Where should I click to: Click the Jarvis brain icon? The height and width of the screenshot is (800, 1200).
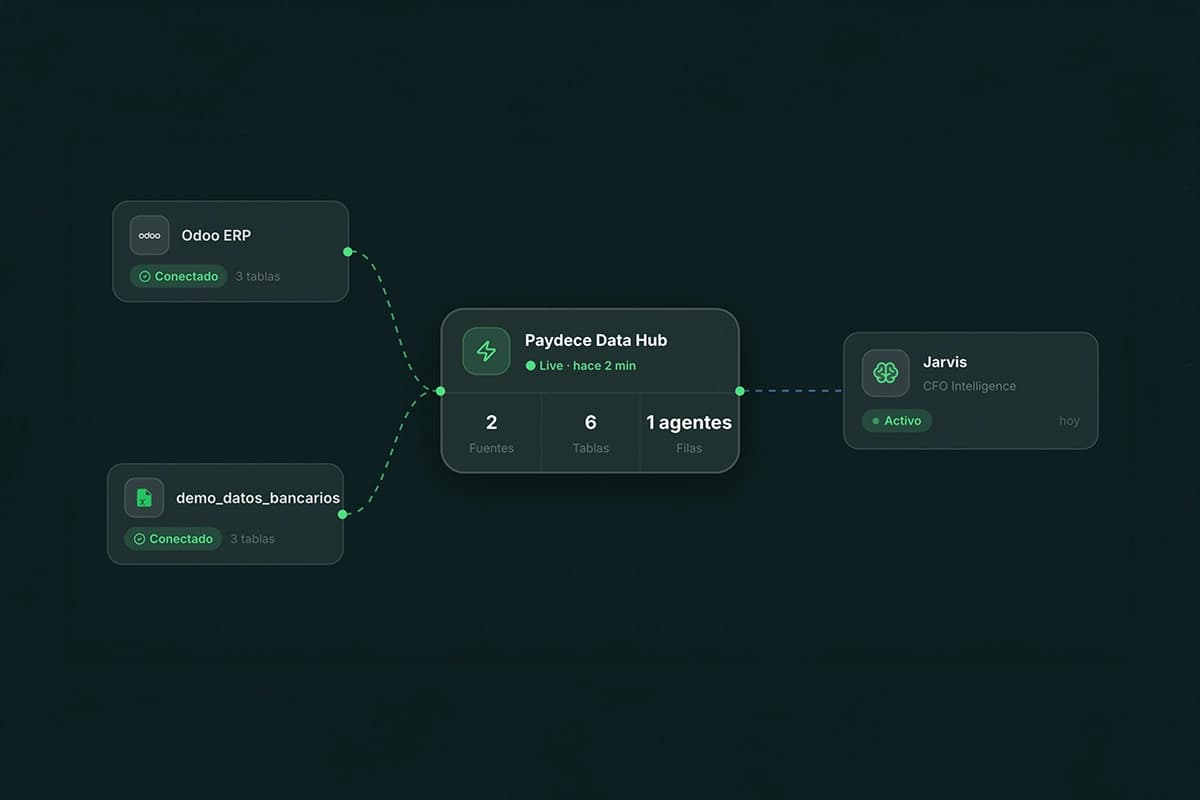click(885, 372)
